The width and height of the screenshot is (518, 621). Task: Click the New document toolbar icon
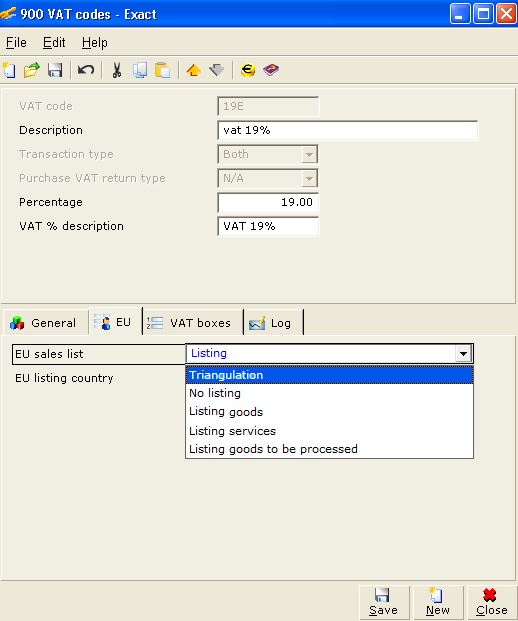pos(9,70)
